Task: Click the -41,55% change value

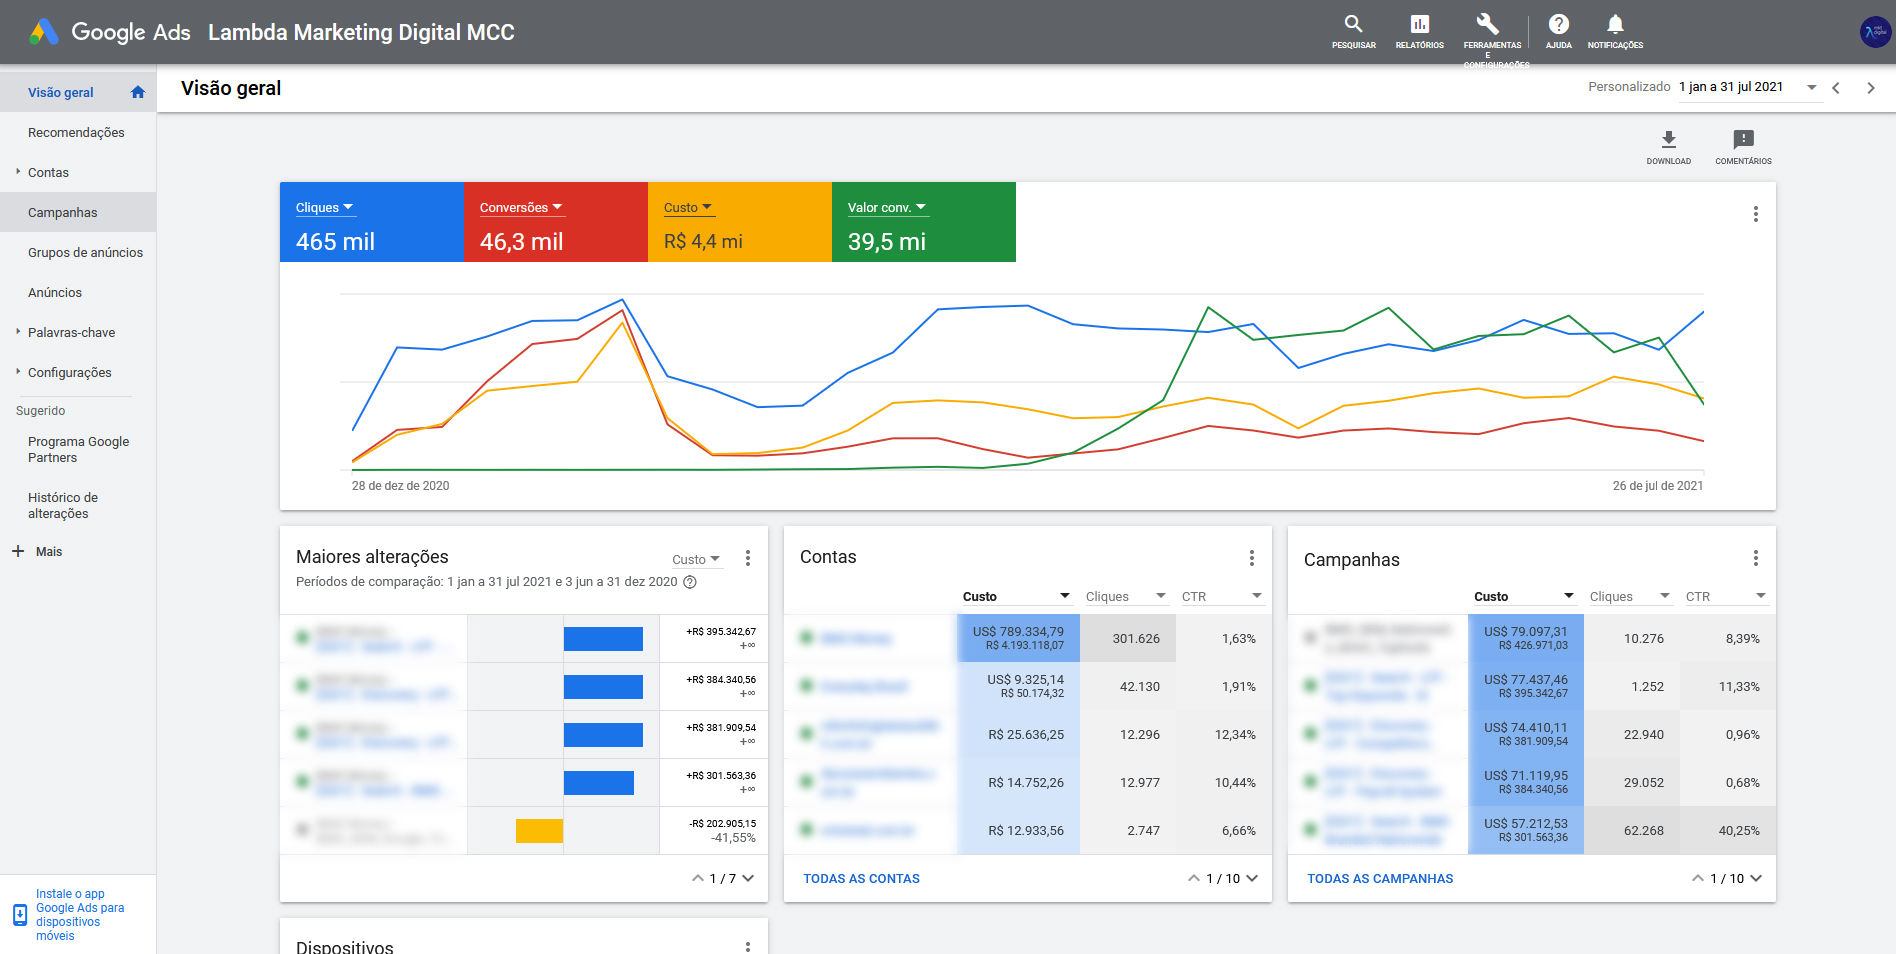Action: pyautogui.click(x=733, y=838)
